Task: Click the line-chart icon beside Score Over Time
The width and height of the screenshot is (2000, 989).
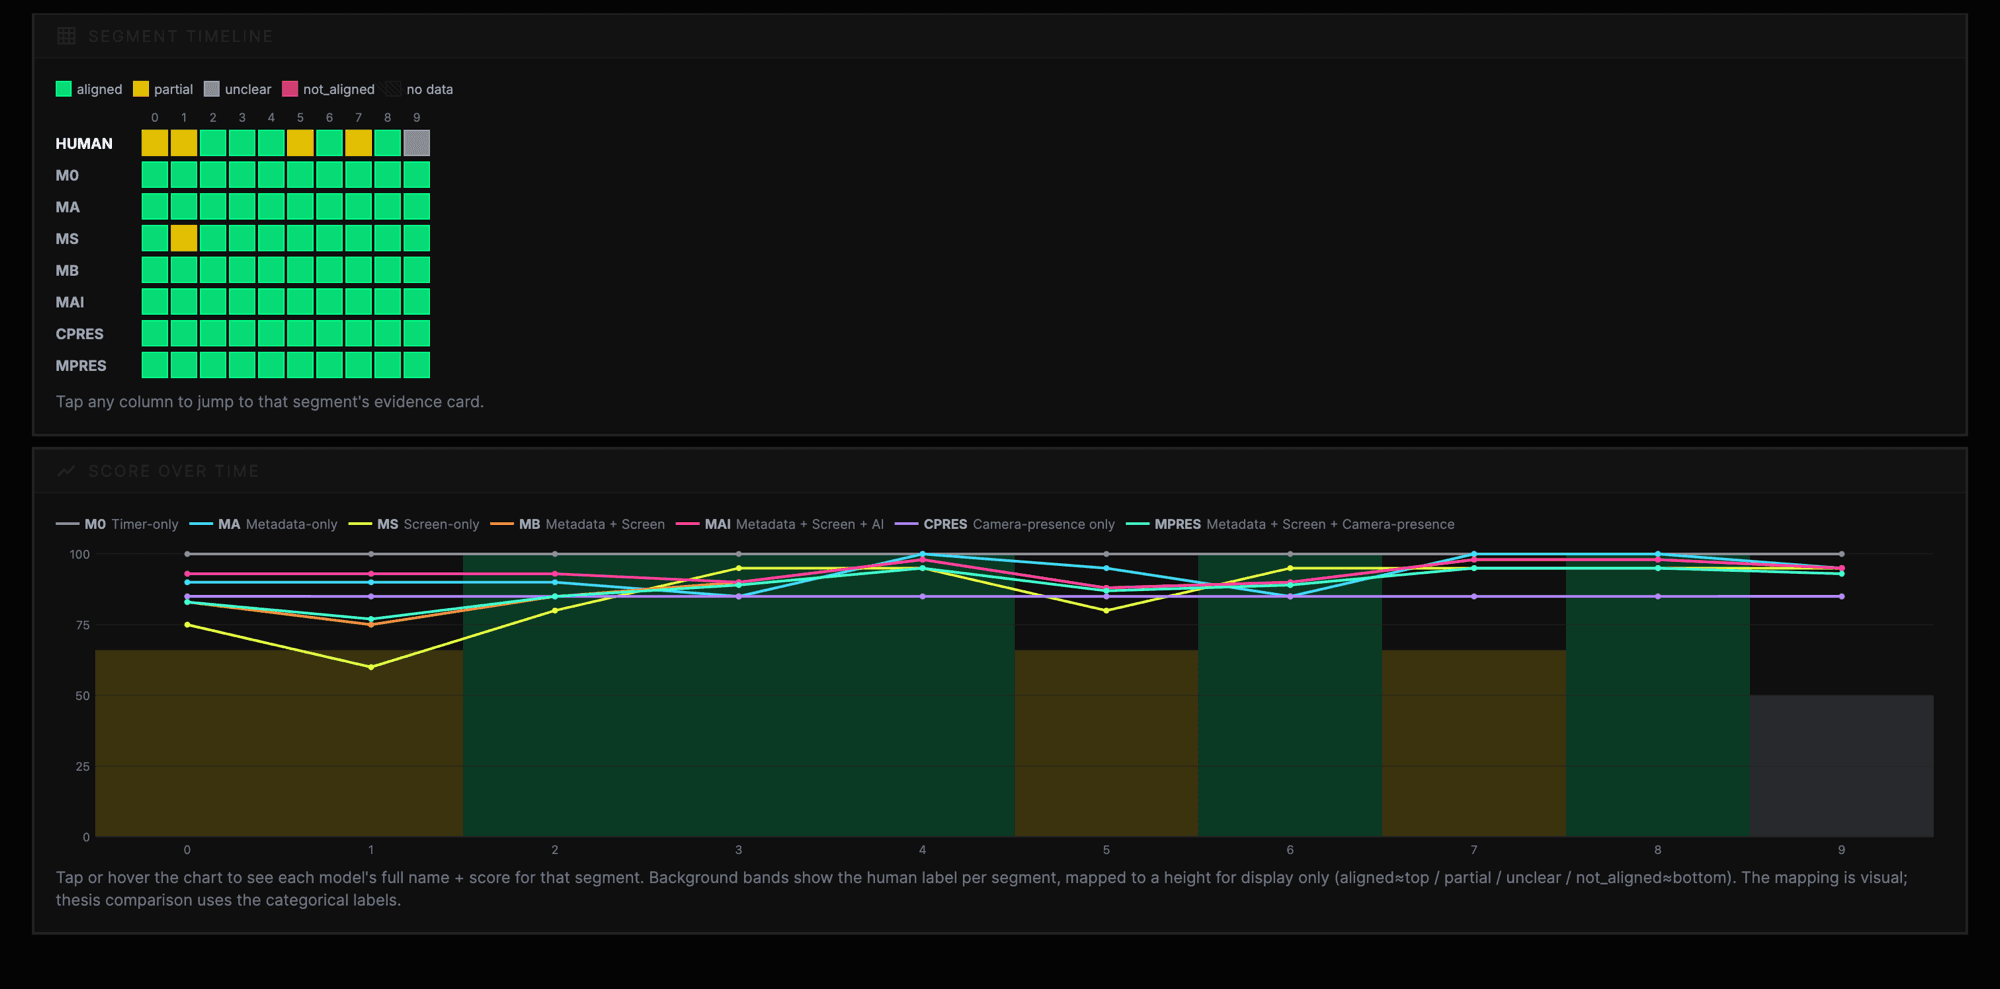Action: [66, 471]
